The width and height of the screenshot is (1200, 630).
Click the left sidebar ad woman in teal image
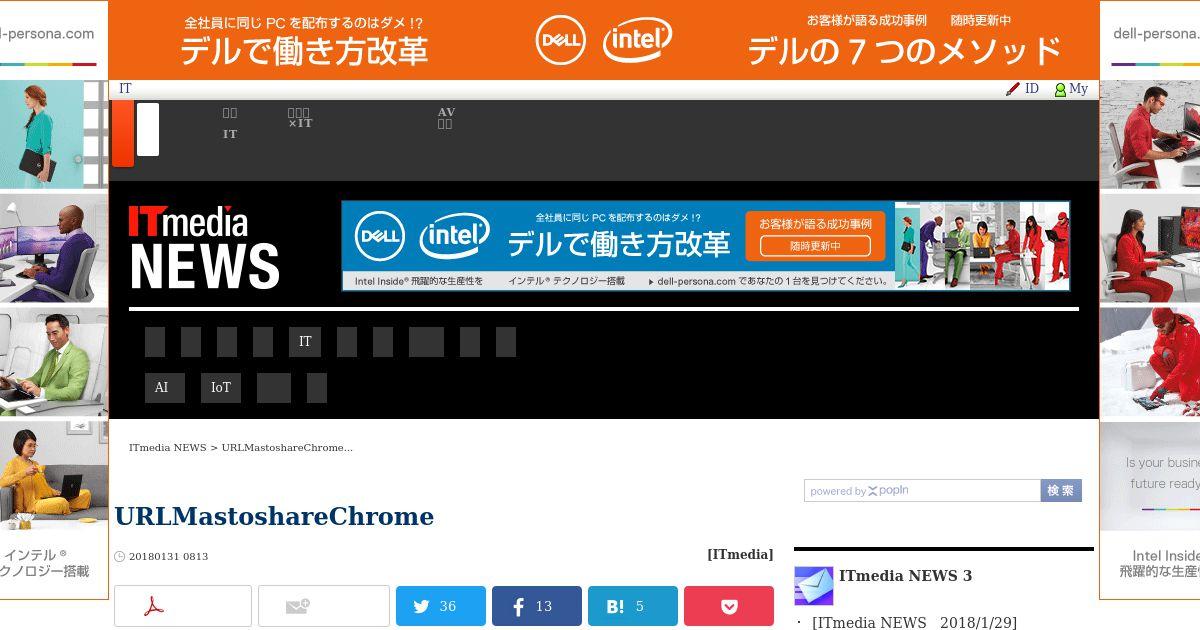54,134
